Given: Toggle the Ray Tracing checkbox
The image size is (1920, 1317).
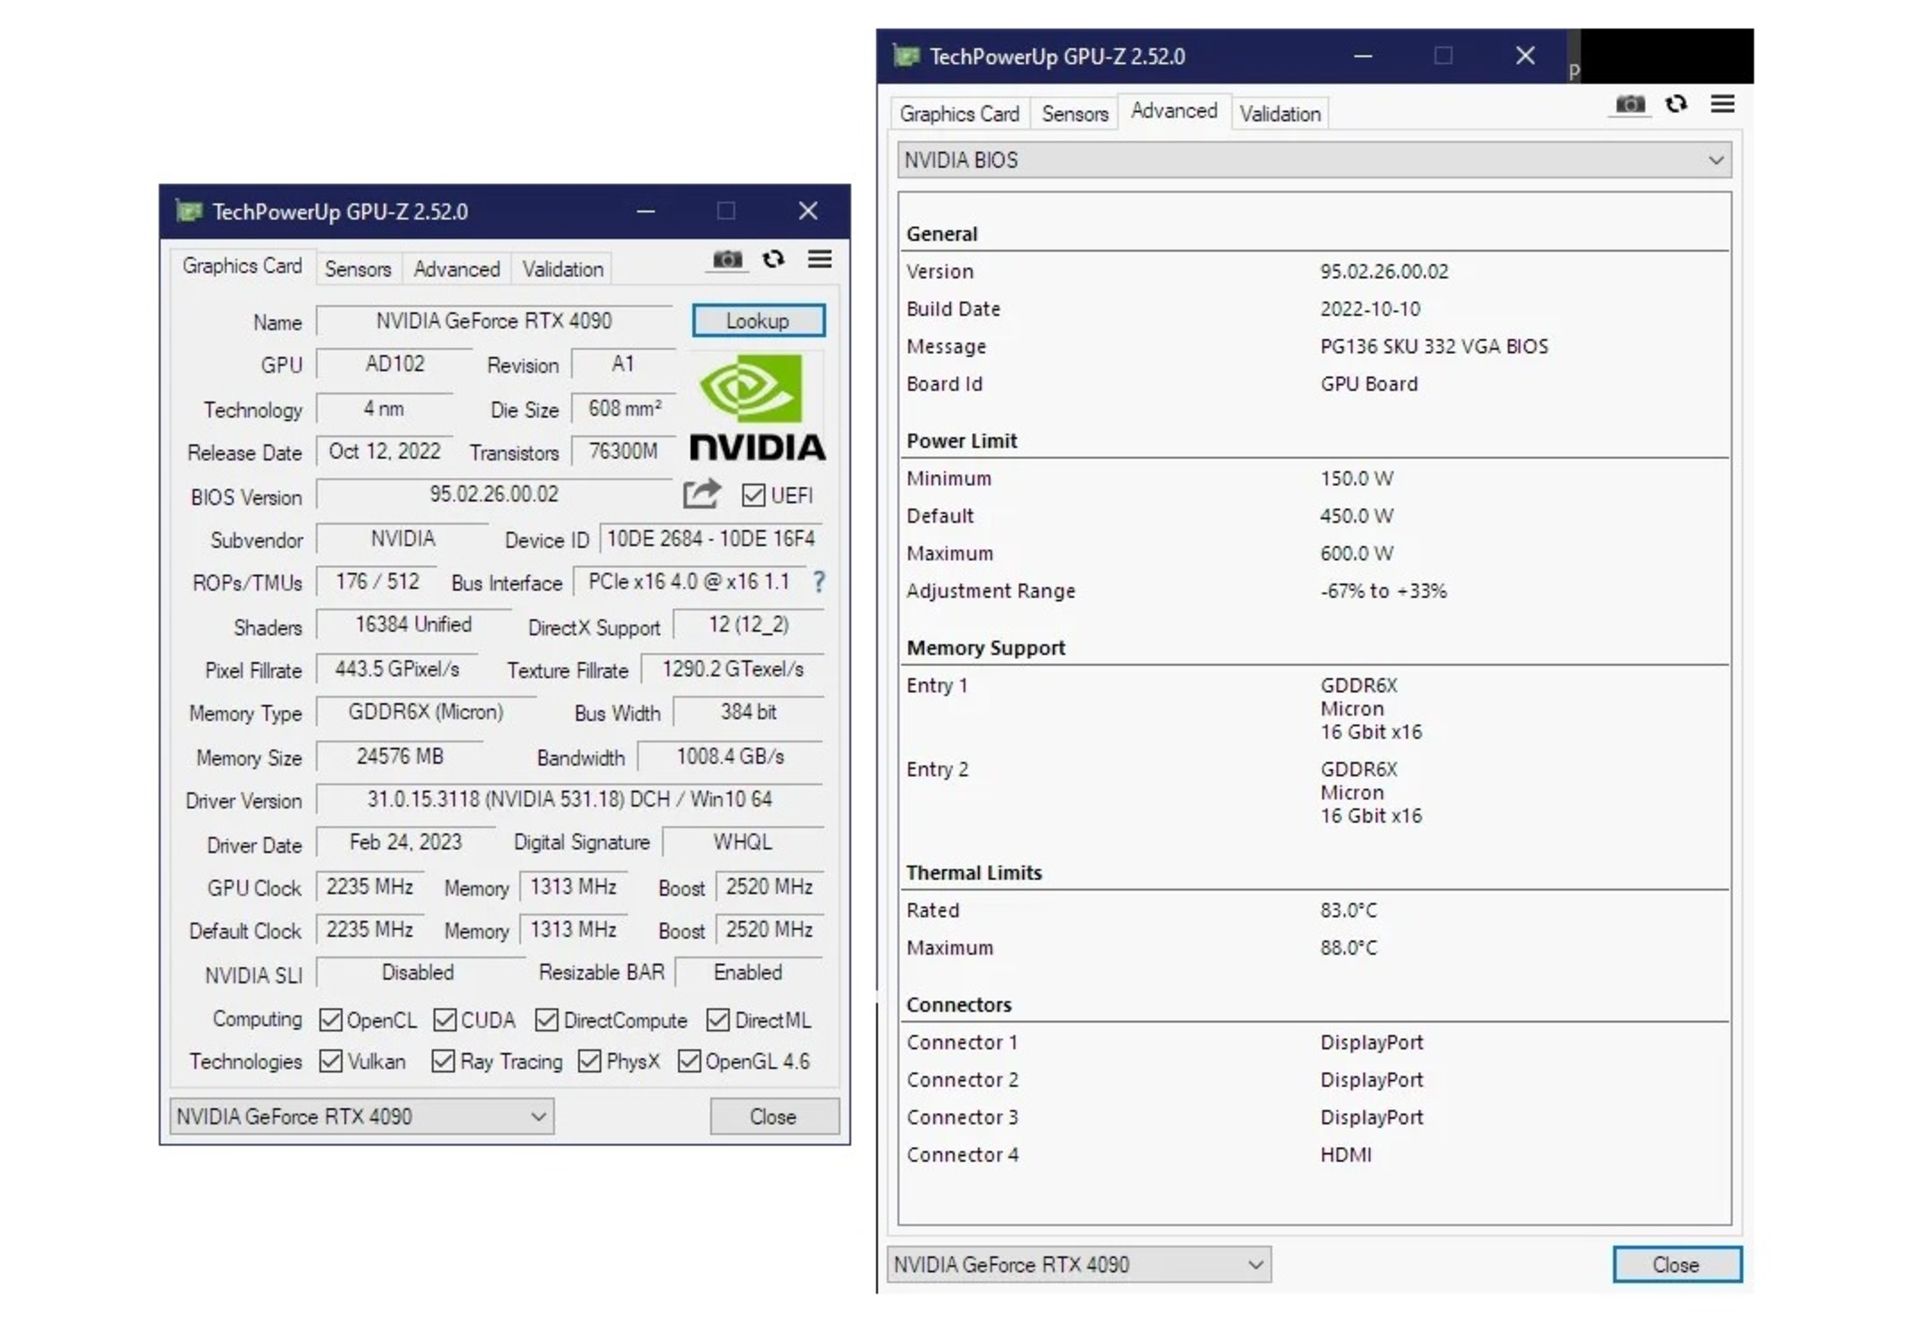Looking at the screenshot, I should pyautogui.click(x=443, y=1061).
